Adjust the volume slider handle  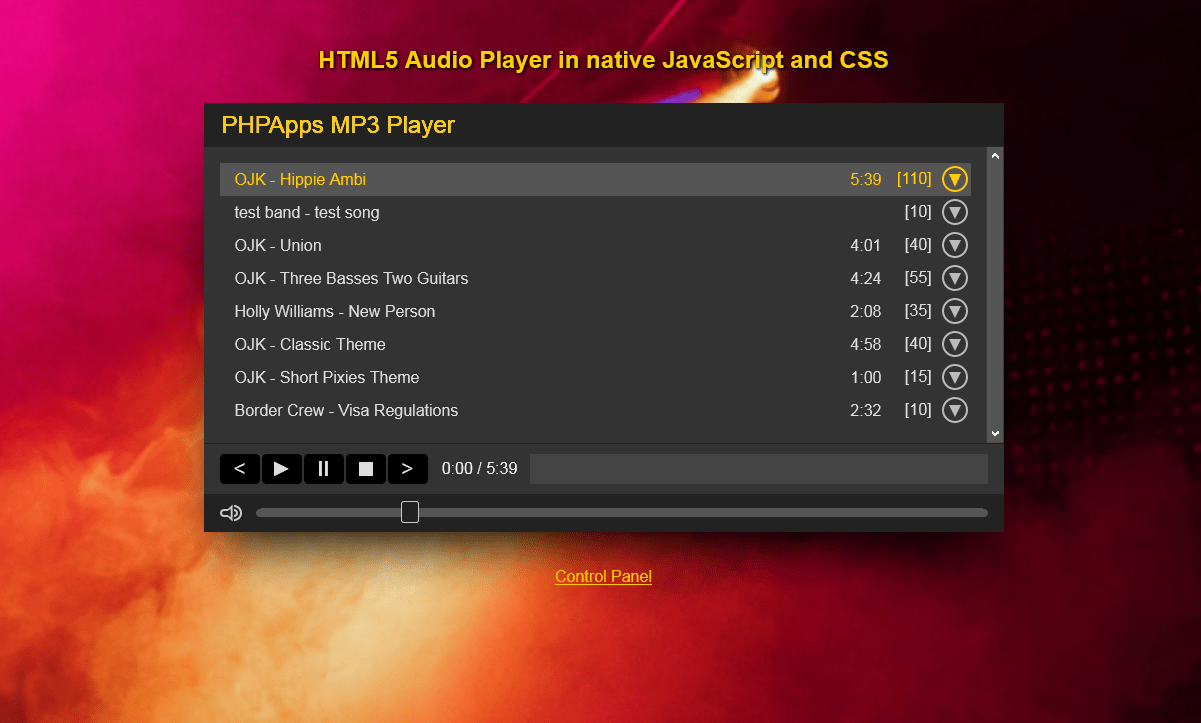pos(409,511)
